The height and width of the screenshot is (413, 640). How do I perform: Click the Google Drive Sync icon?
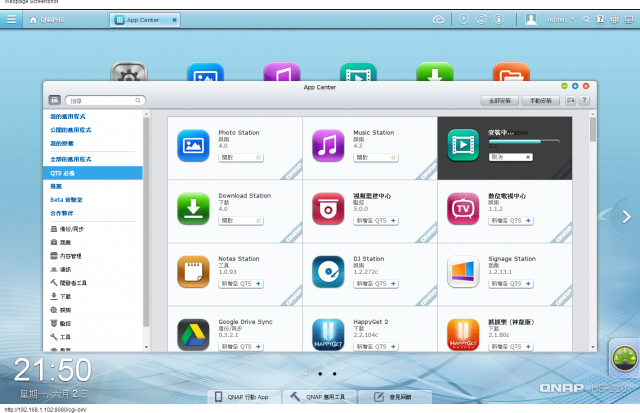193,335
